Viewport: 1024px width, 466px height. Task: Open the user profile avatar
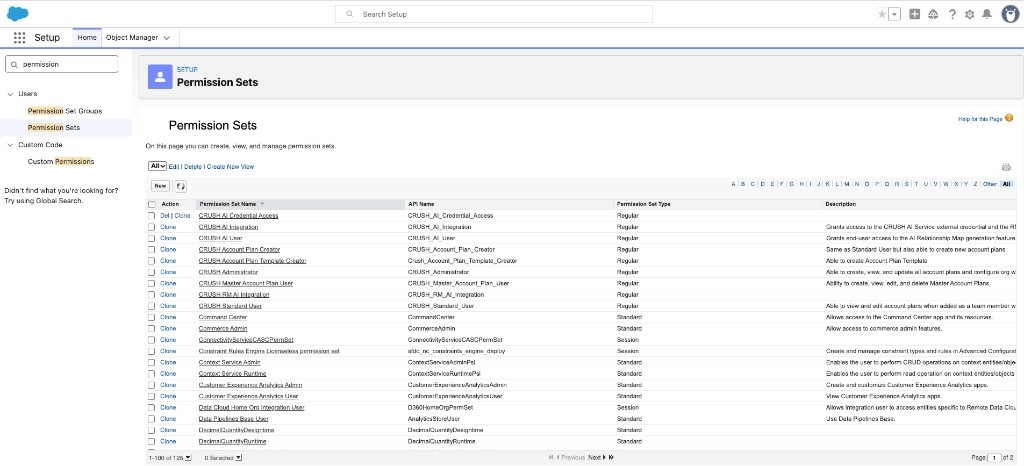pyautogui.click(x=1010, y=14)
